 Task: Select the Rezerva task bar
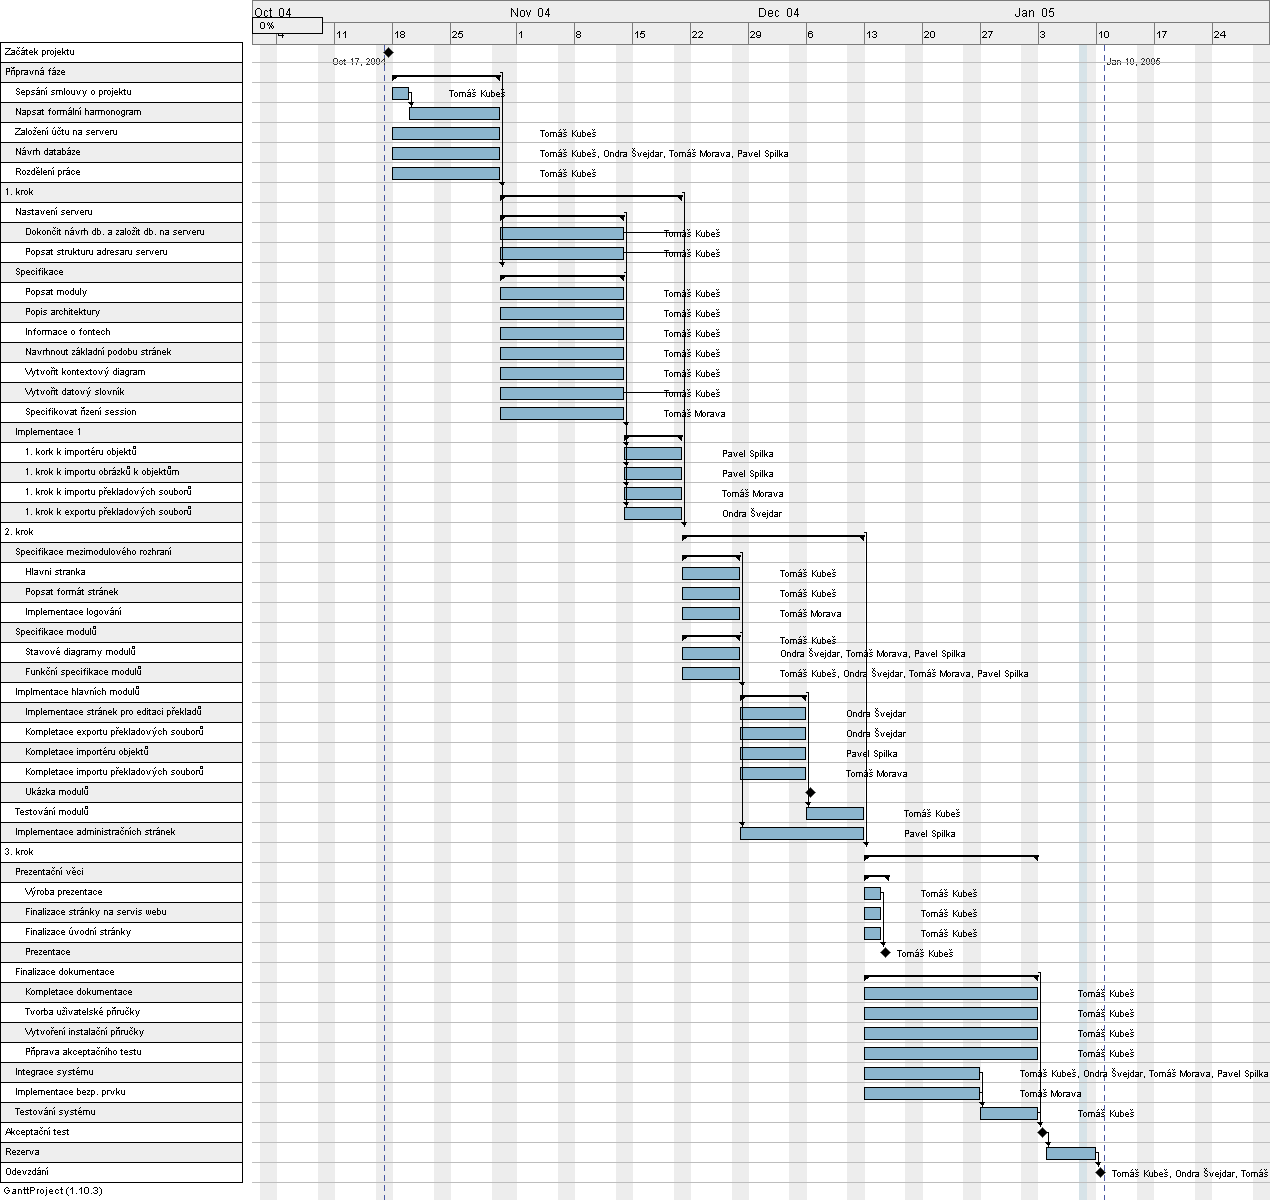pyautogui.click(x=1070, y=1153)
